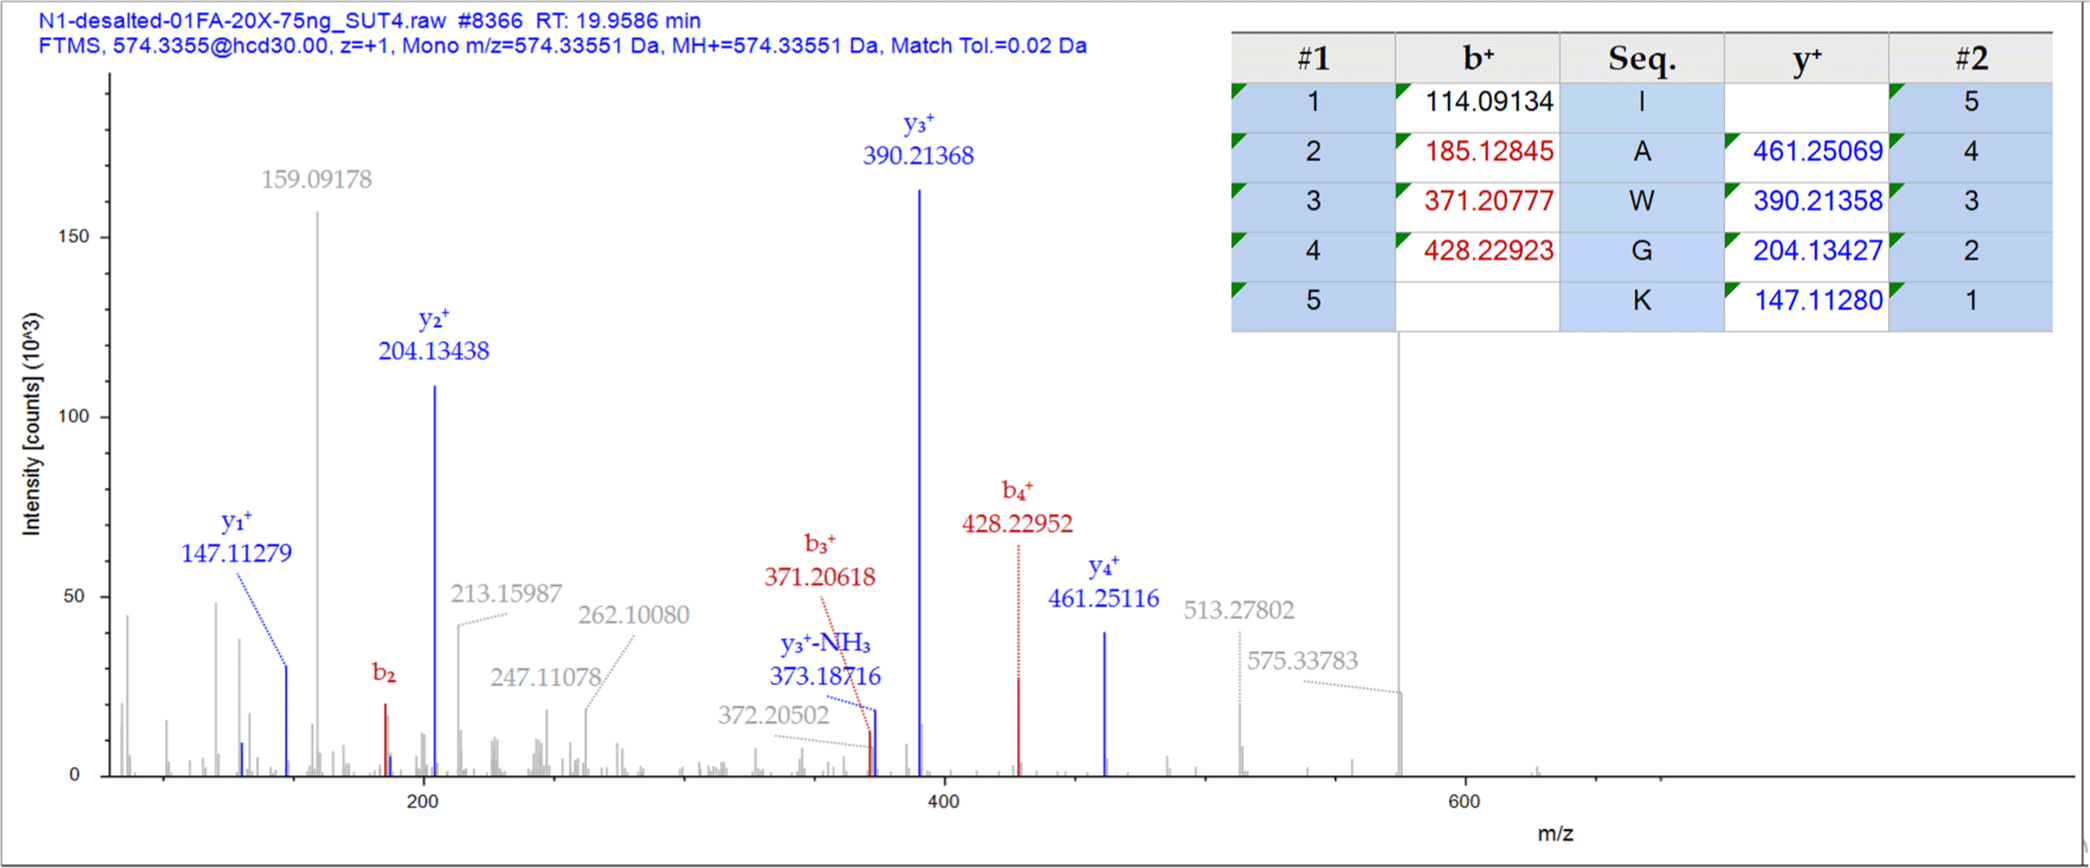This screenshot has width=2090, height=868.
Task: Click the 200 tick on m/z axis
Action: tap(422, 801)
